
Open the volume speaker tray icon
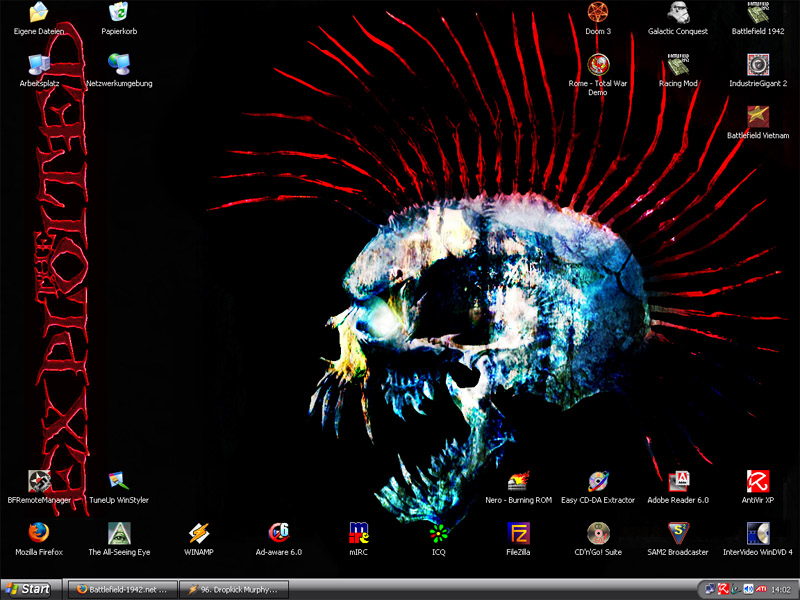748,589
